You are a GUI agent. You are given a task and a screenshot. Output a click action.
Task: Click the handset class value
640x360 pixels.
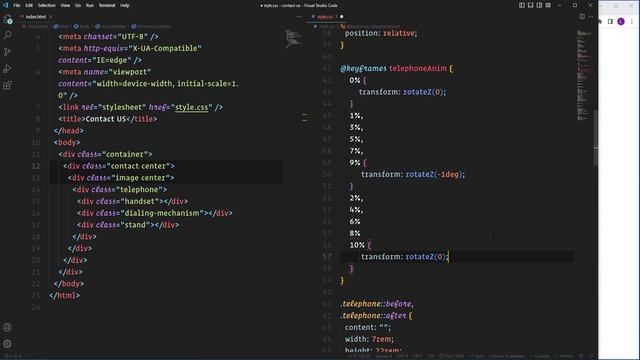(x=140, y=201)
